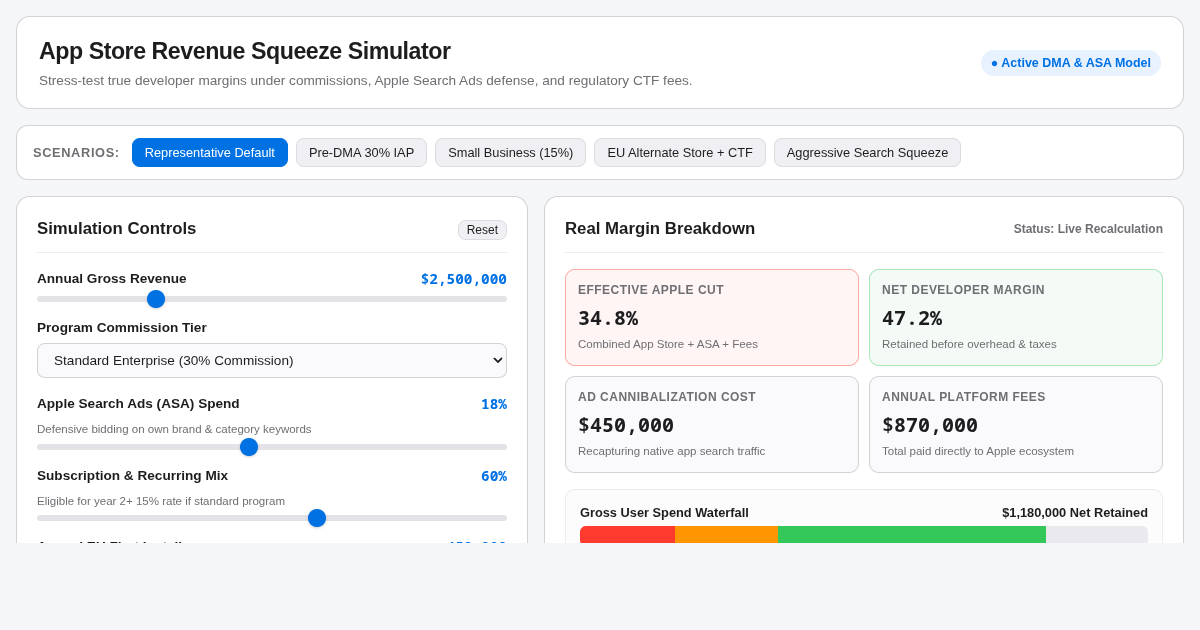The image size is (1200, 630).
Task: Click the gray remainder of waterfall bar
Action: pos(1097,534)
